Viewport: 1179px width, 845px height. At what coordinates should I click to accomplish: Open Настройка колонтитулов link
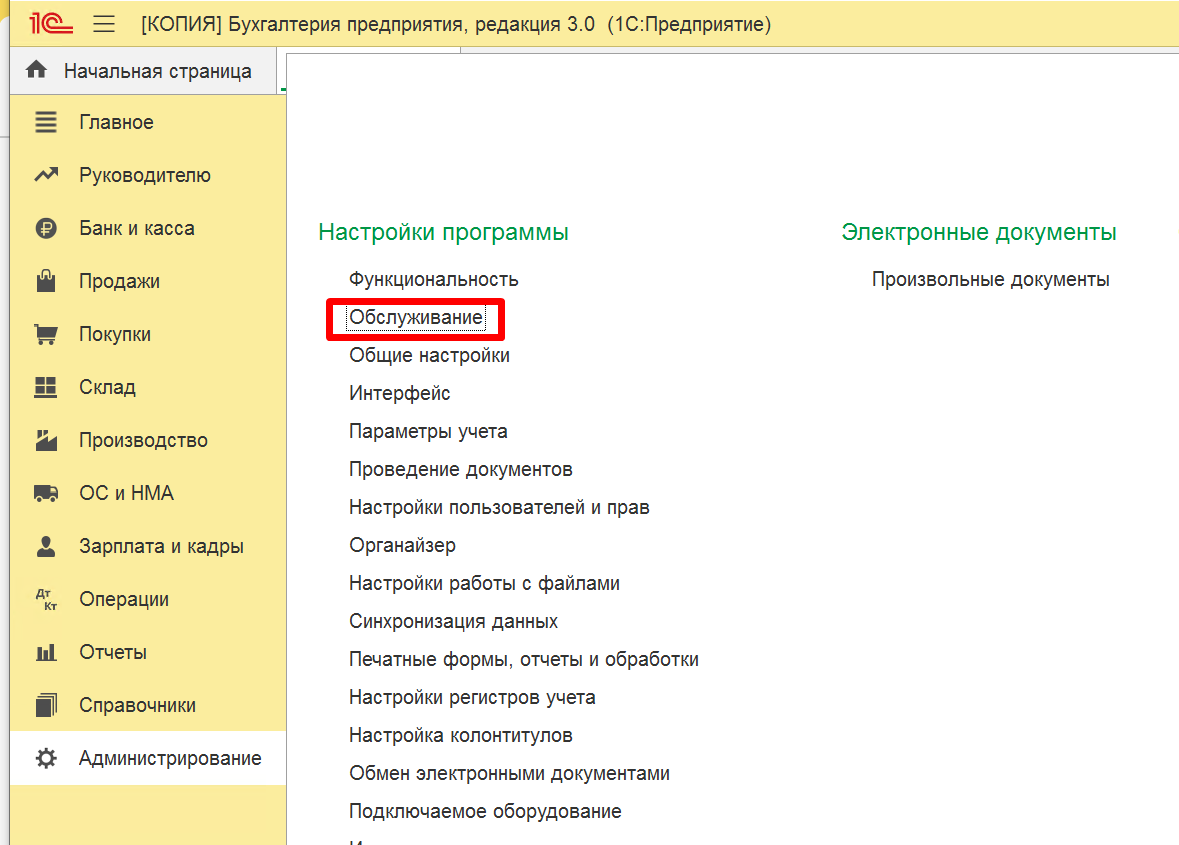pos(461,735)
